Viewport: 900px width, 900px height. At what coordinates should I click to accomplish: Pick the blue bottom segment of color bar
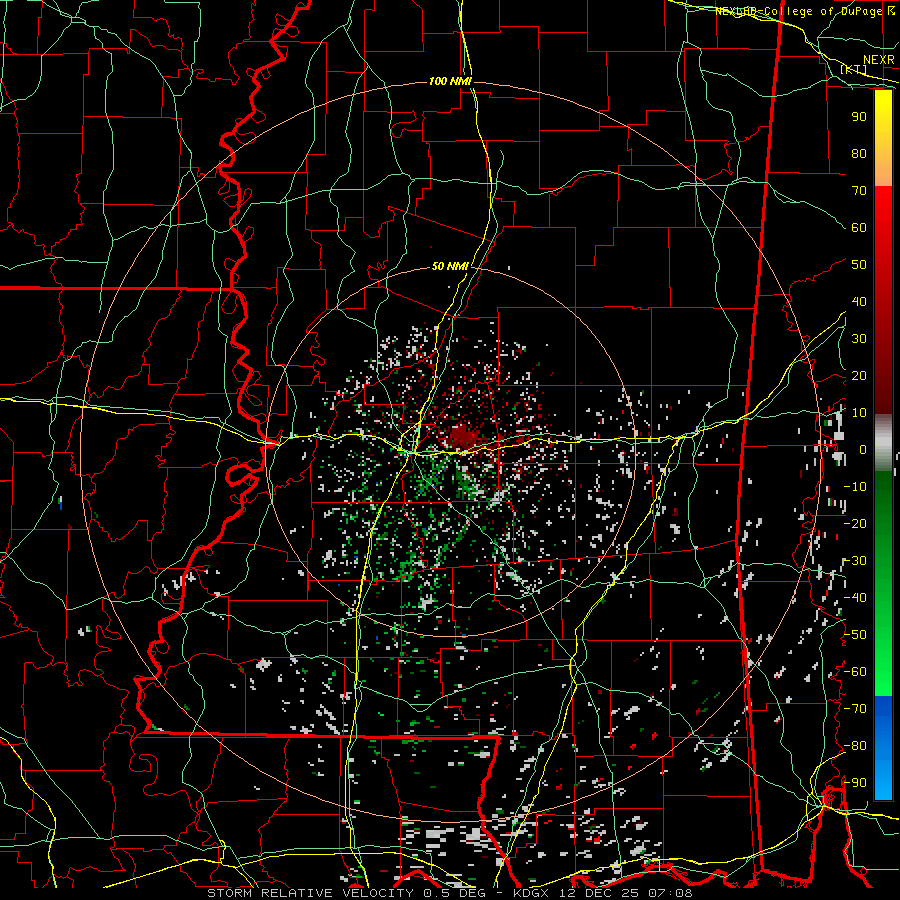883,748
